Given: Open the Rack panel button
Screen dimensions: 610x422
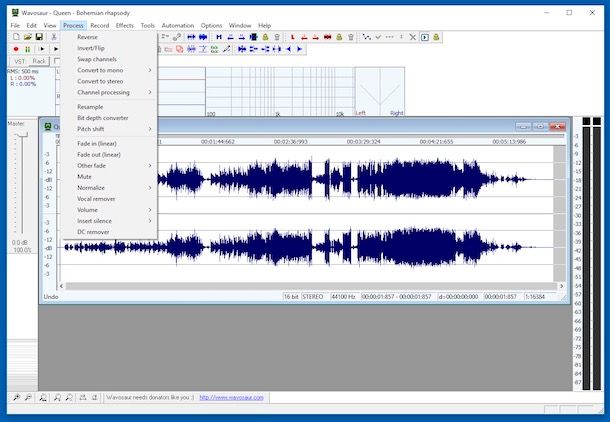Looking at the screenshot, I should pos(39,61).
